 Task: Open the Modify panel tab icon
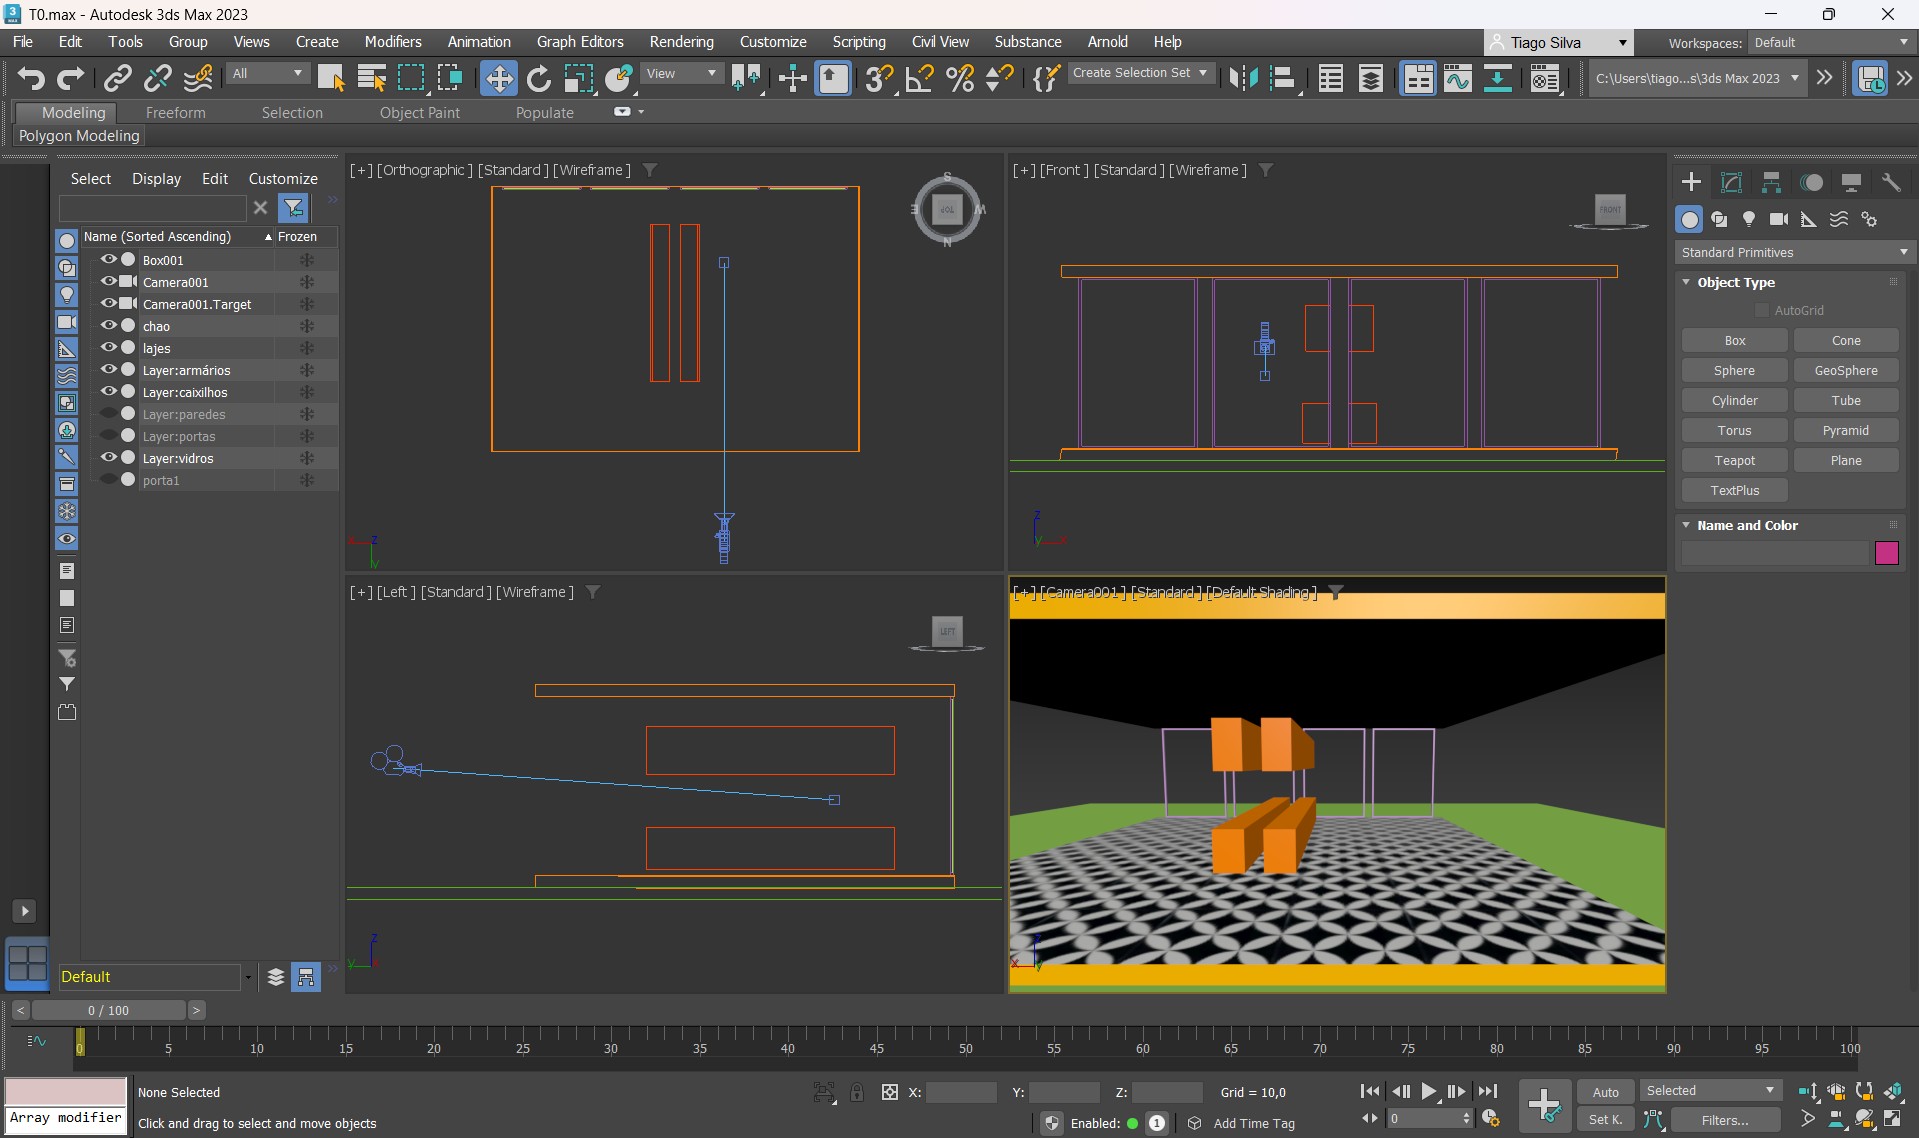click(1731, 182)
